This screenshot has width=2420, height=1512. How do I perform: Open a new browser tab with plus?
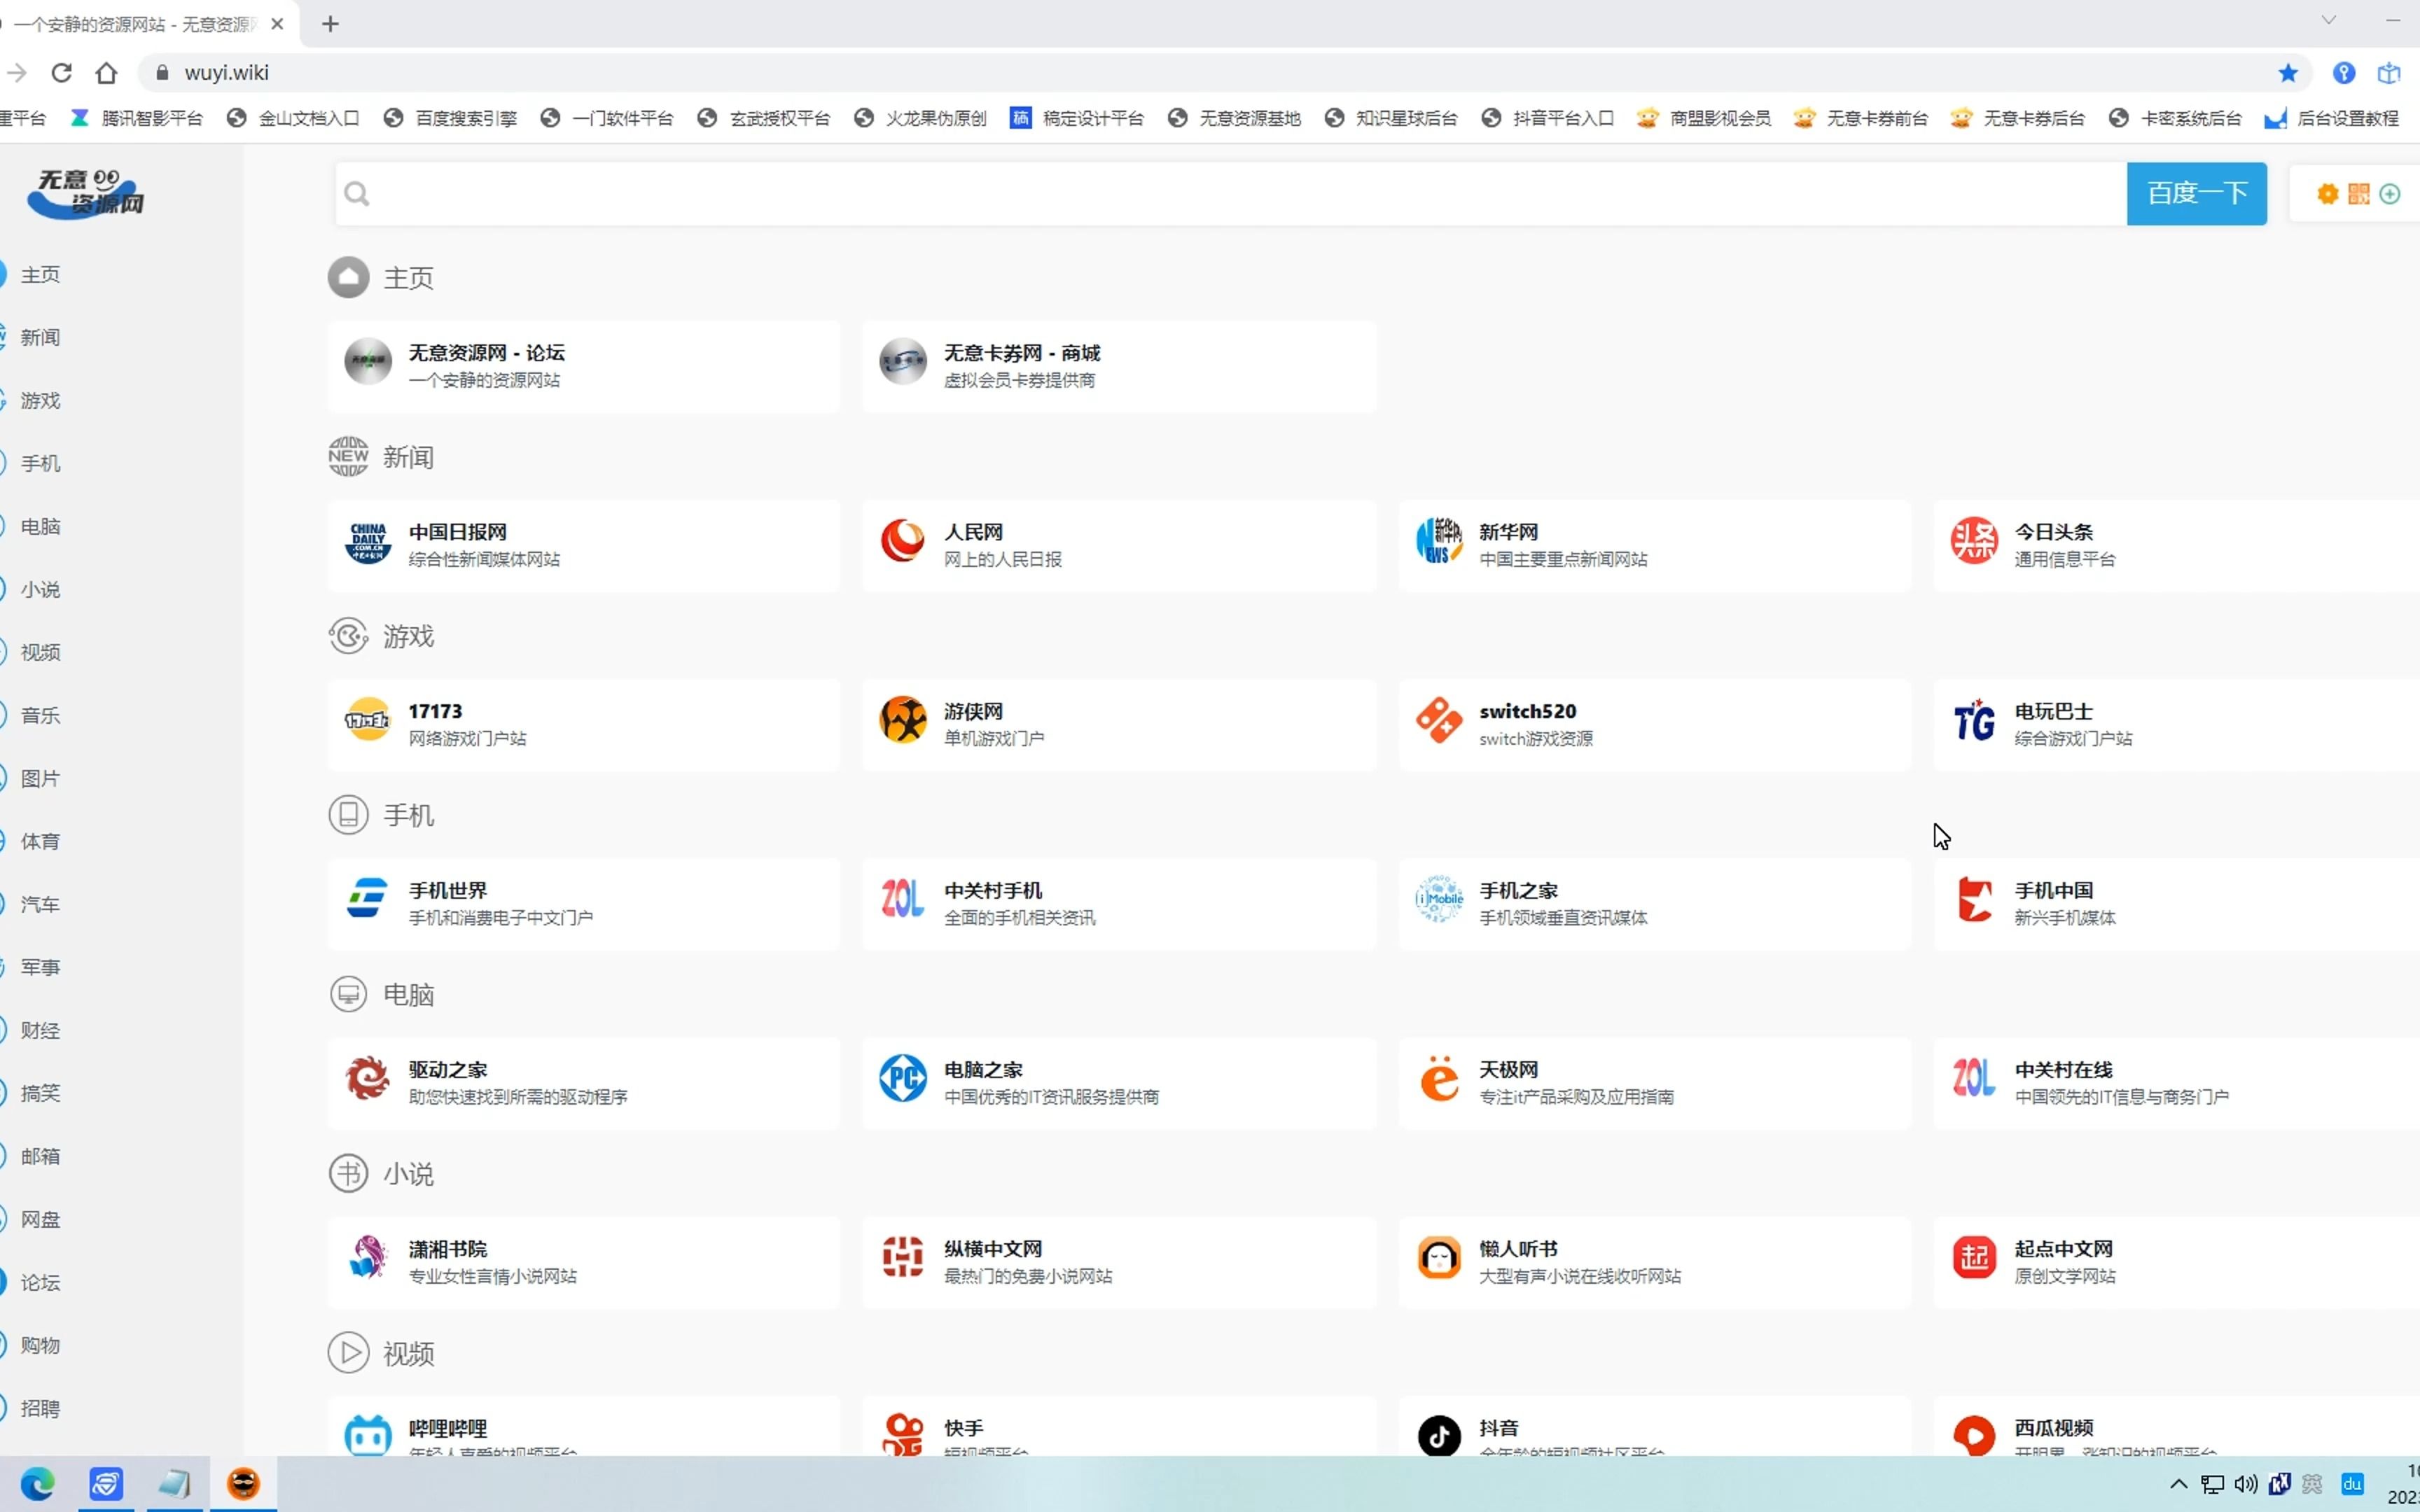tap(330, 24)
